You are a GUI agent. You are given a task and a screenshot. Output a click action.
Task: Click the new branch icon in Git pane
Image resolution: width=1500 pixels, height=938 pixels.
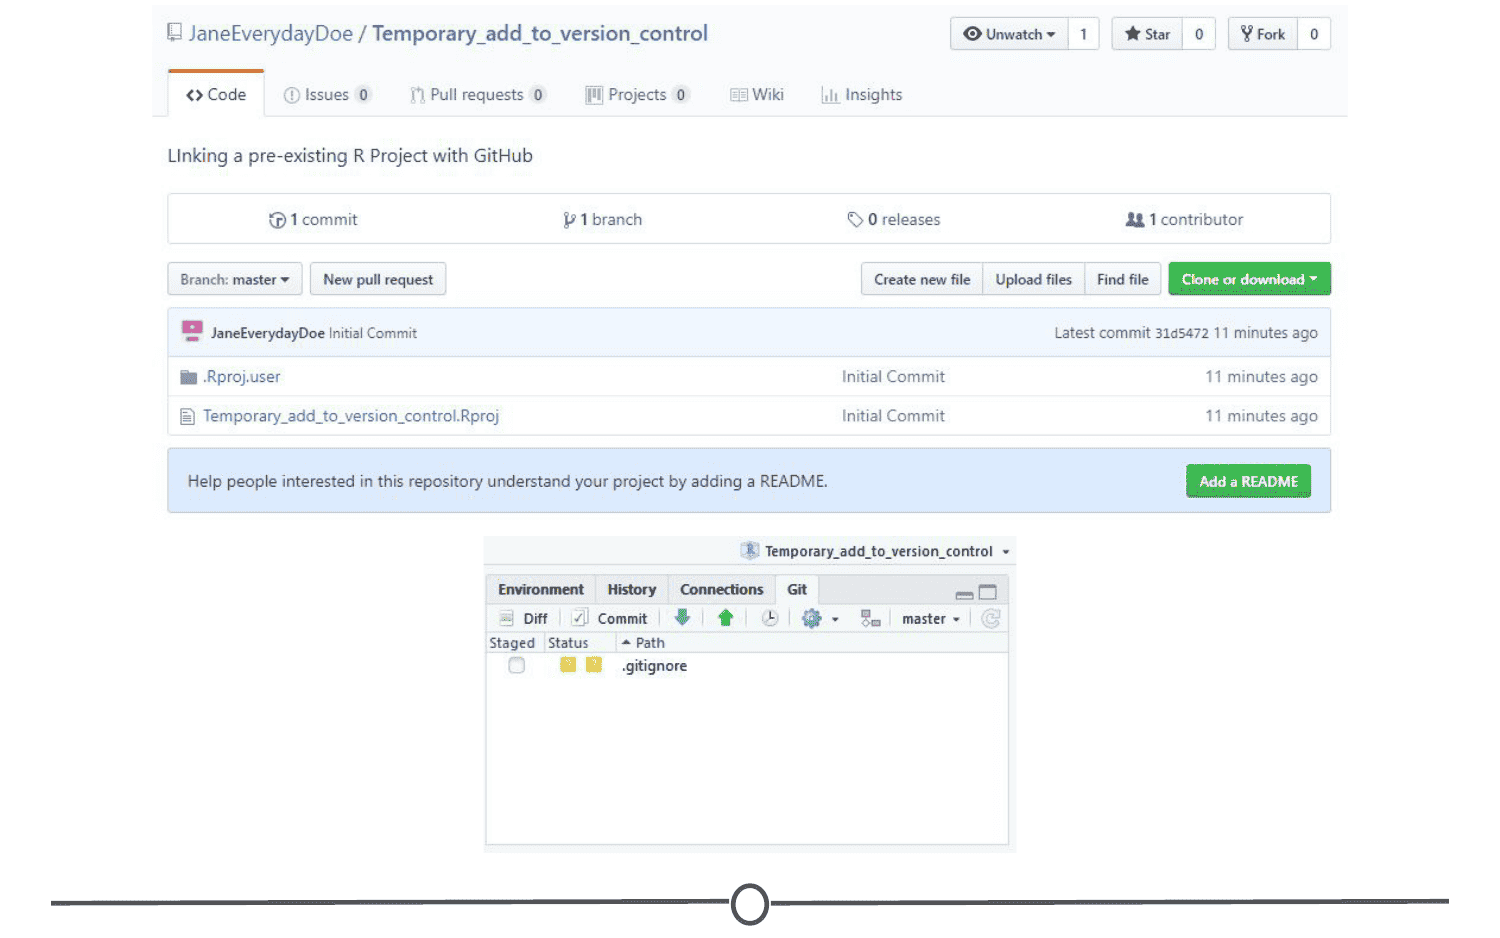tap(870, 618)
